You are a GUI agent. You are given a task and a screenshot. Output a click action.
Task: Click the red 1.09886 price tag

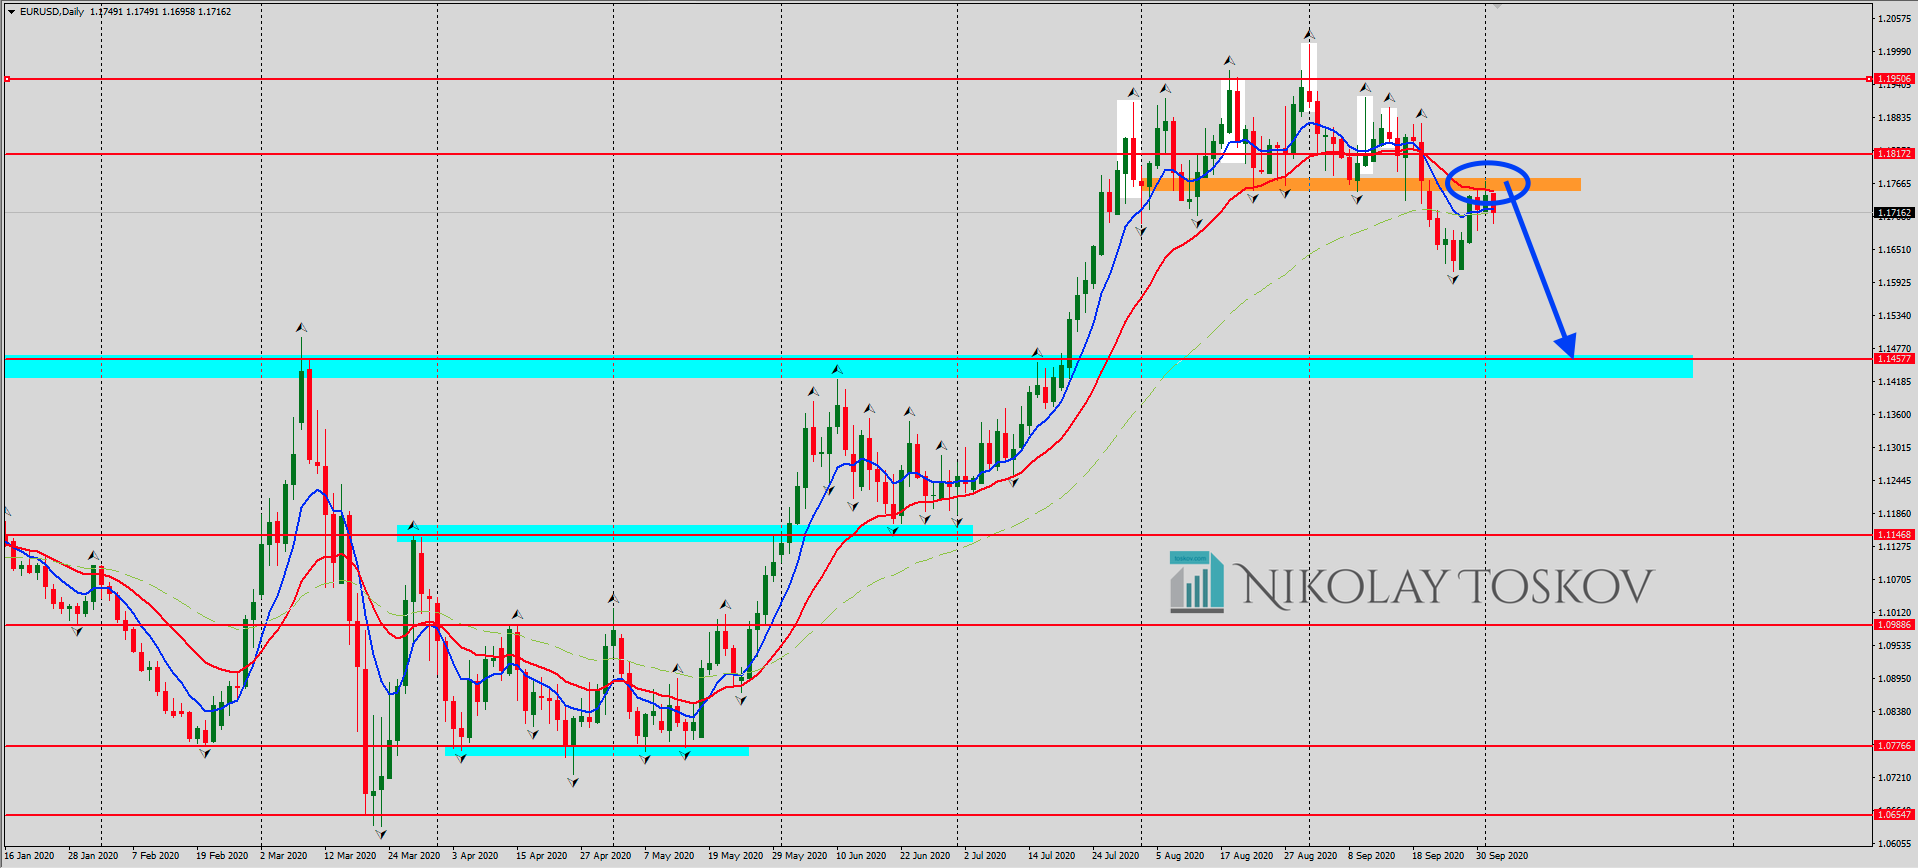pos(1894,625)
